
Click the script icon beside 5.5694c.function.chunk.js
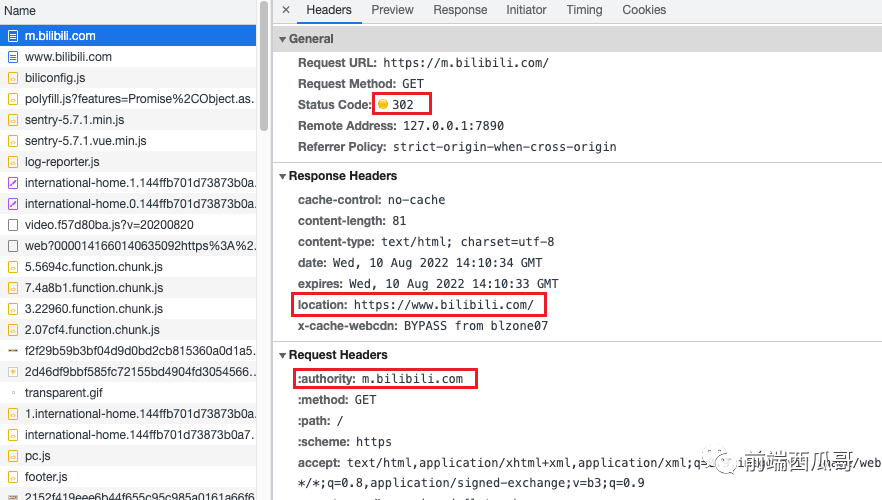(x=12, y=267)
